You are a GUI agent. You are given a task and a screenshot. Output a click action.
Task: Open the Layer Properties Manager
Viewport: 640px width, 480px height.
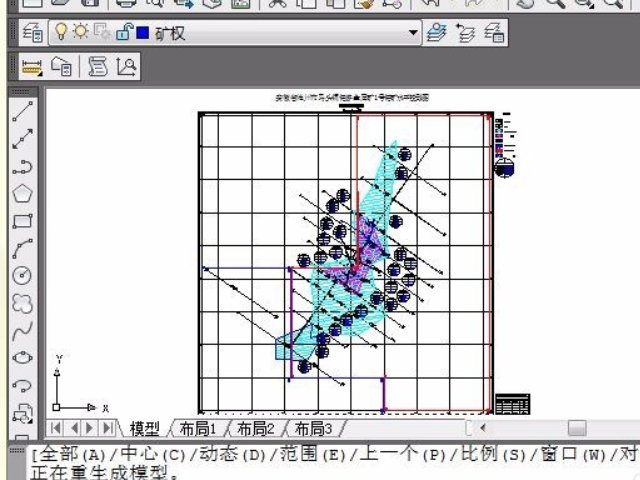tap(32, 33)
